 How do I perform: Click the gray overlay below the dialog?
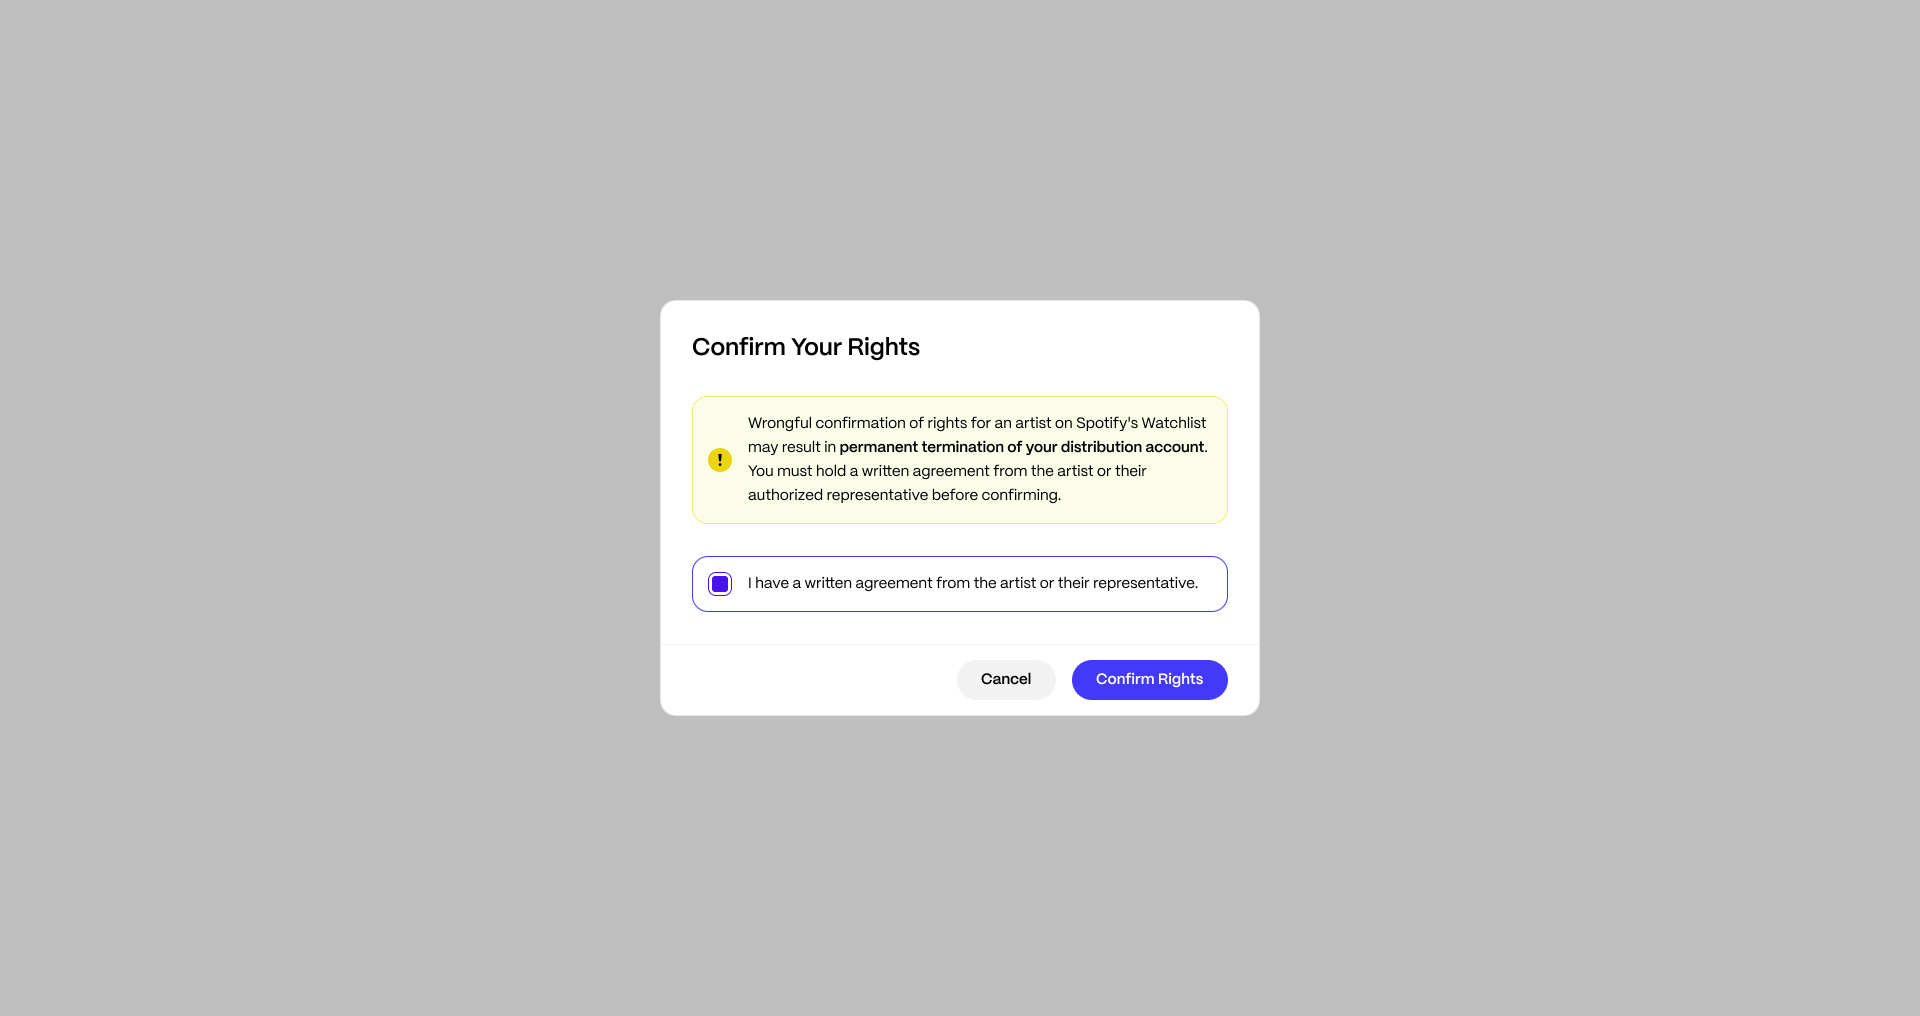[960, 865]
